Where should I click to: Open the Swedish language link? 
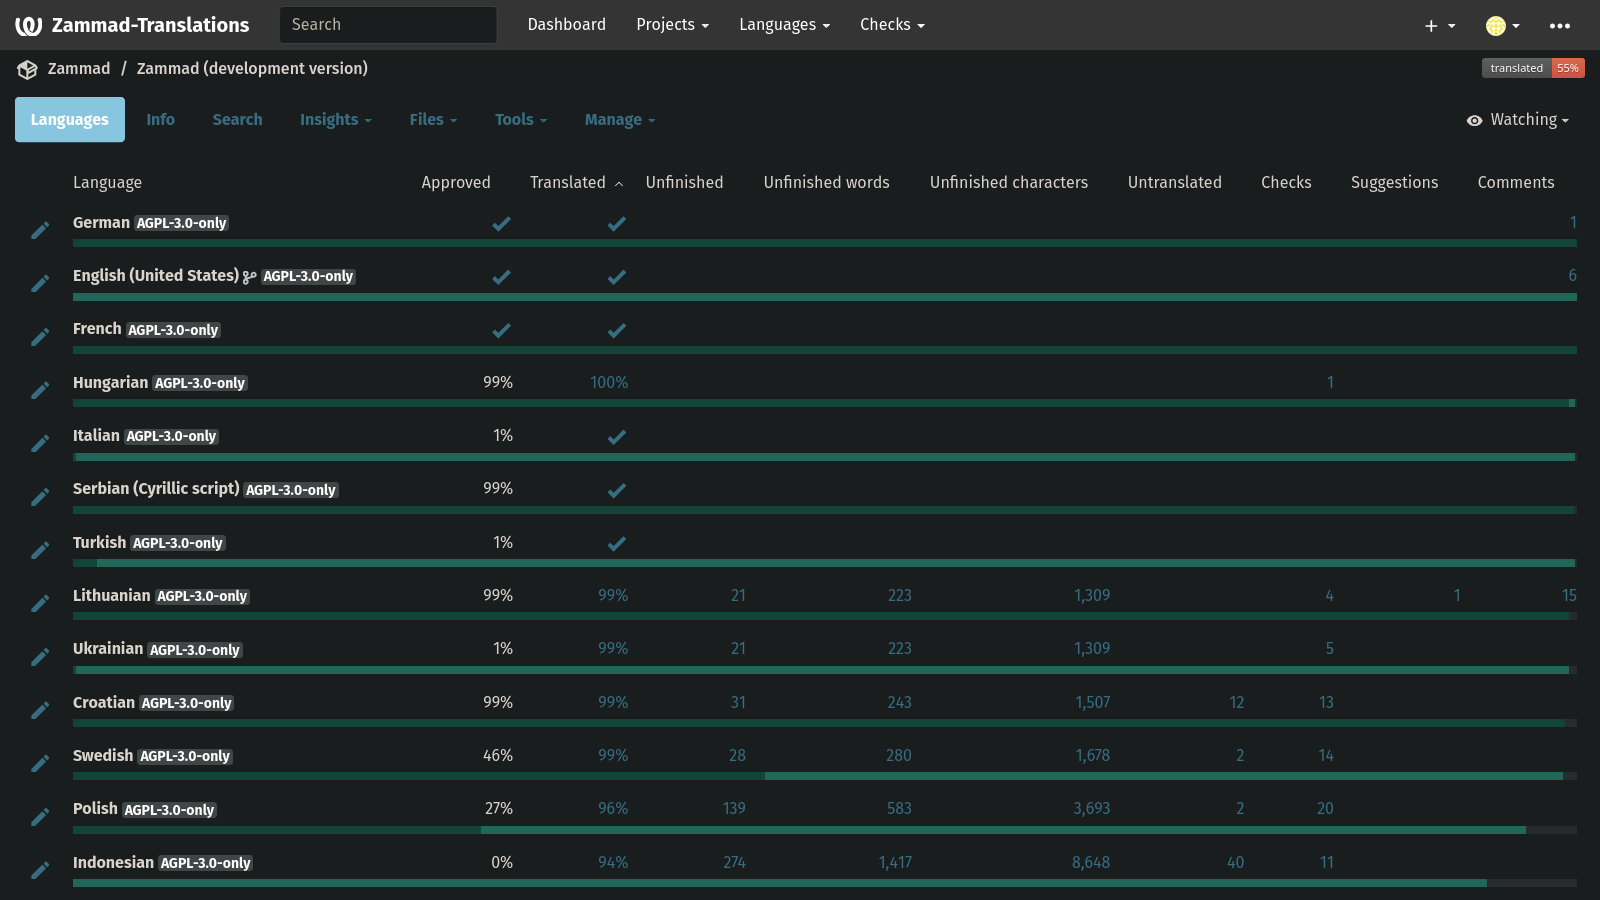(x=103, y=755)
